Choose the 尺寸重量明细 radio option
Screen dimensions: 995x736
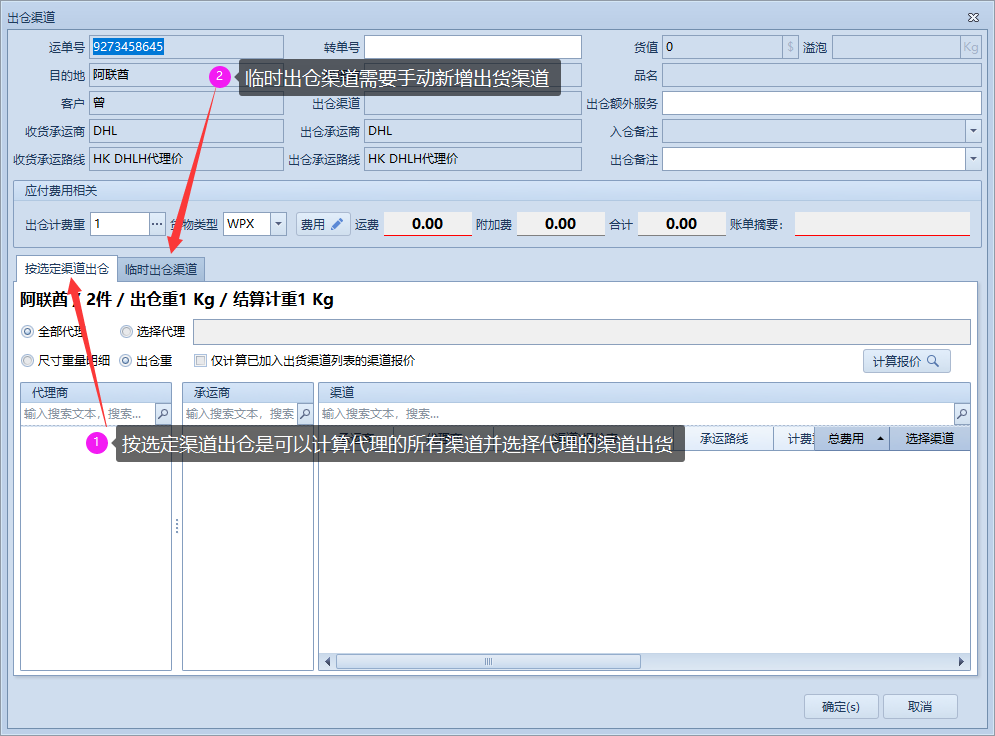(28, 361)
